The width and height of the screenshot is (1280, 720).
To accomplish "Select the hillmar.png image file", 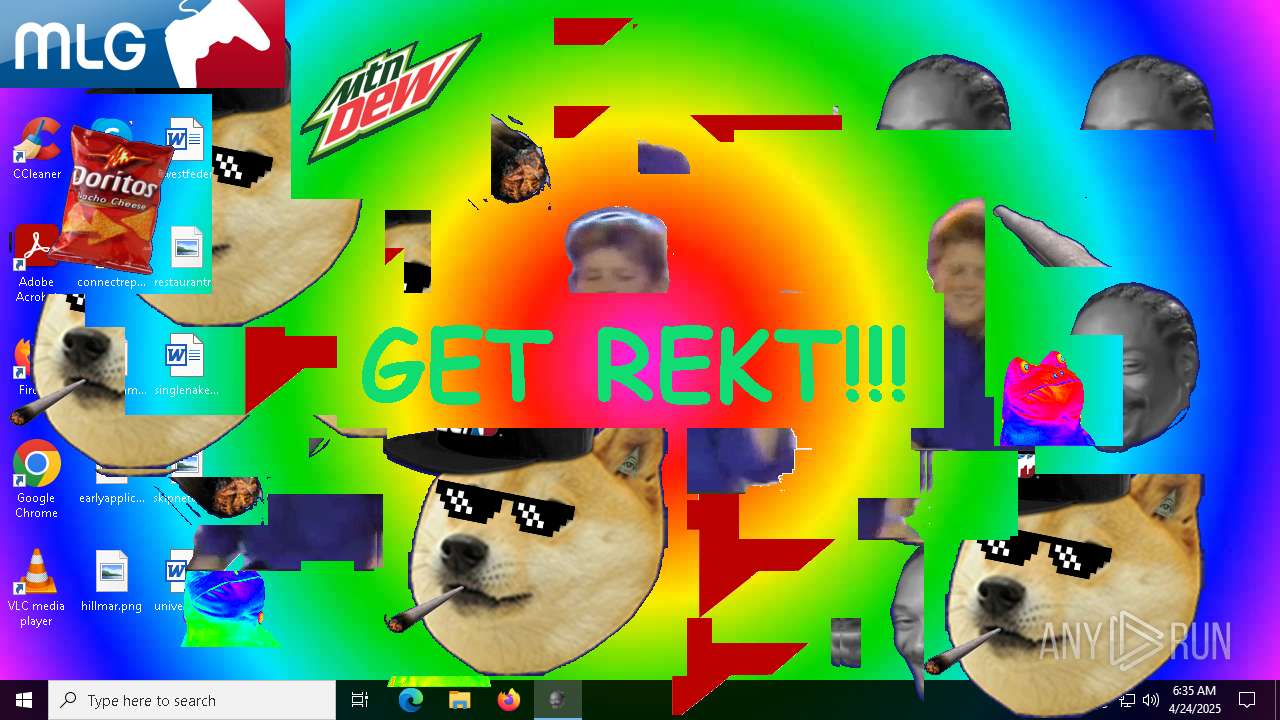I will (111, 581).
